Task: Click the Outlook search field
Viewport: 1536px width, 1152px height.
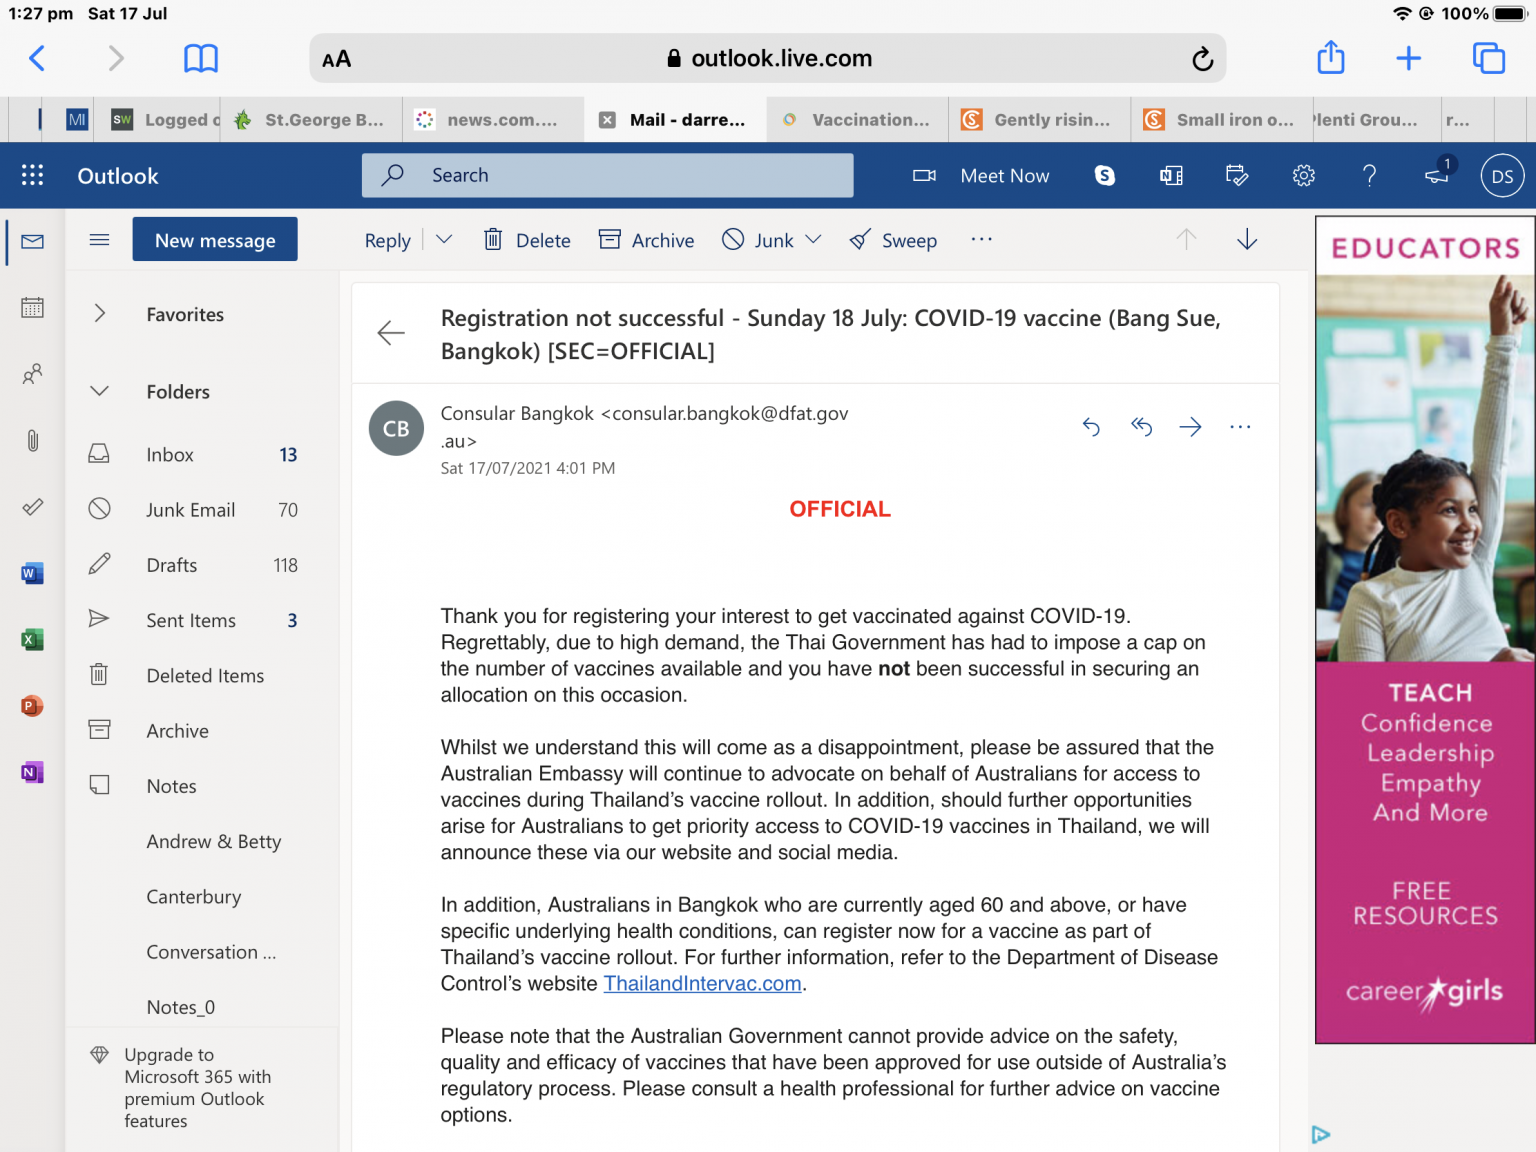Action: 608,175
